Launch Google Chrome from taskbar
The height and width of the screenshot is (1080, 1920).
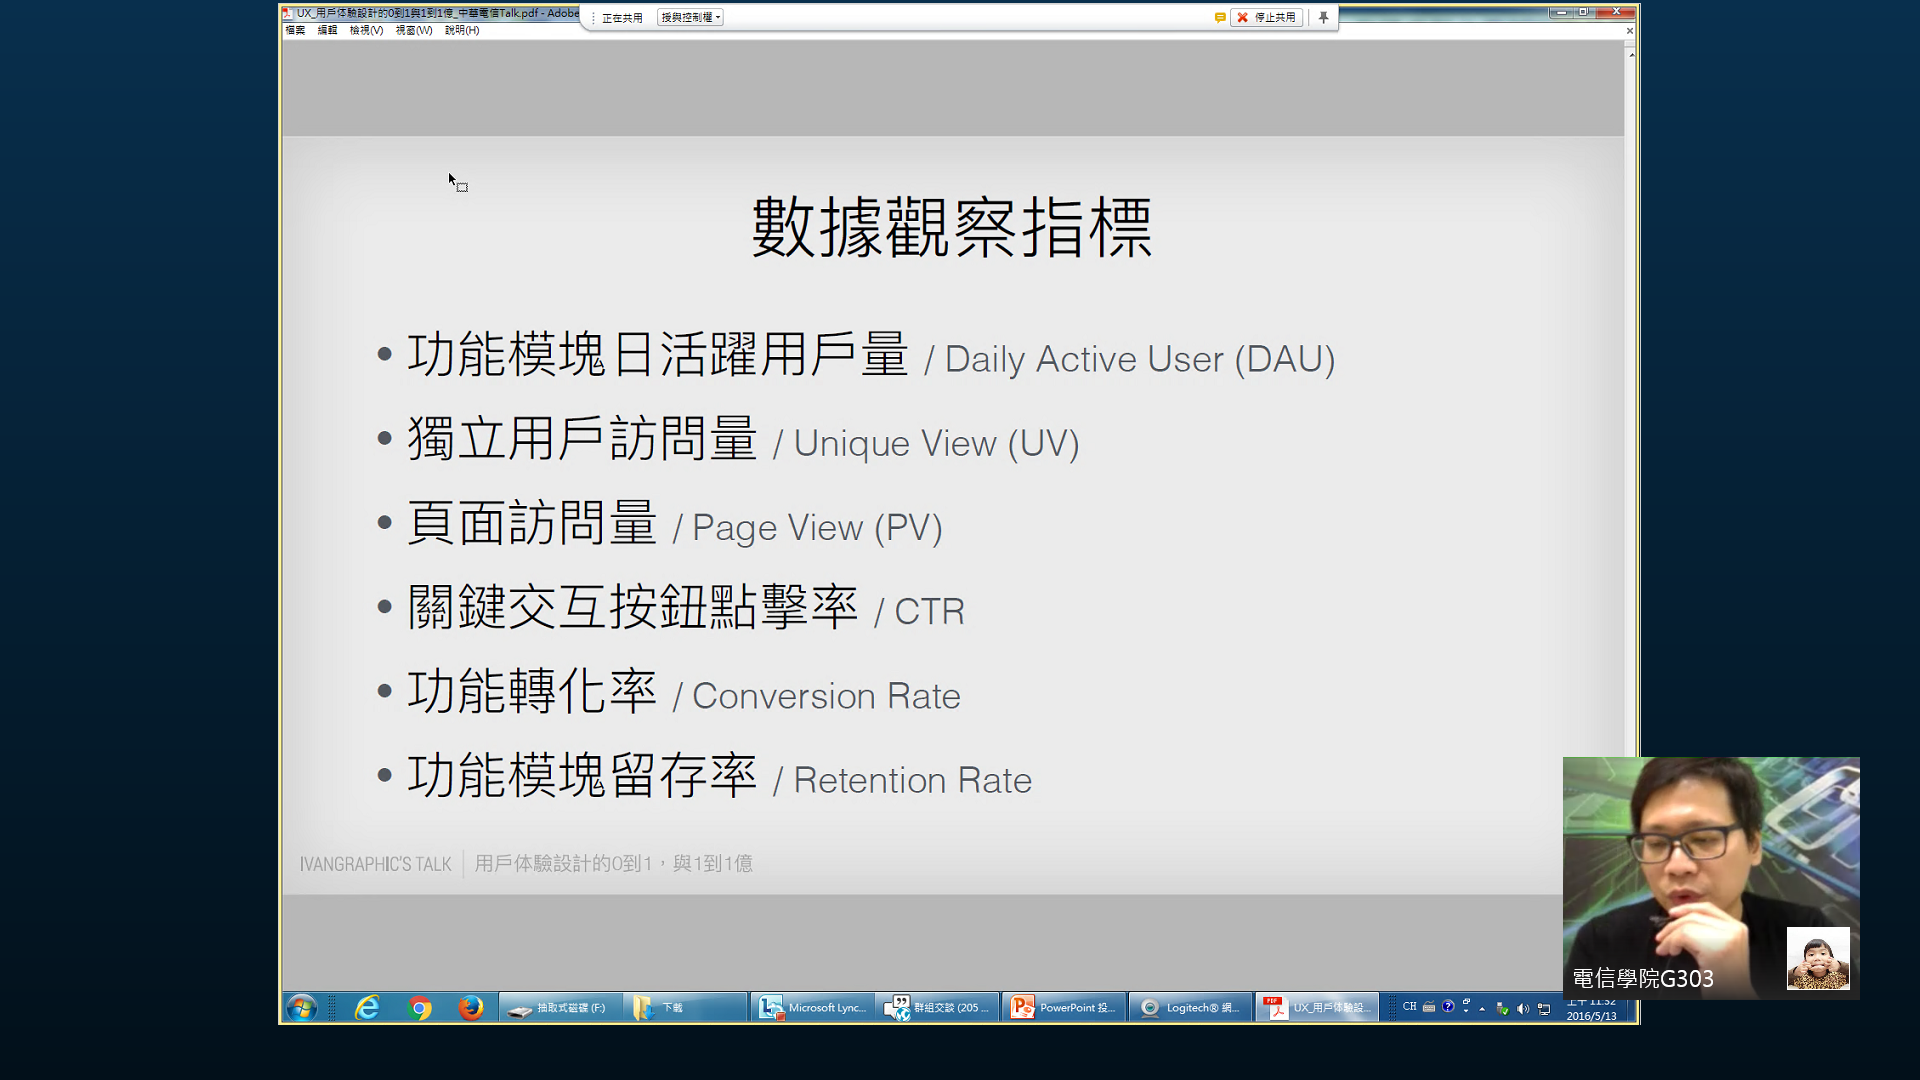point(420,1007)
